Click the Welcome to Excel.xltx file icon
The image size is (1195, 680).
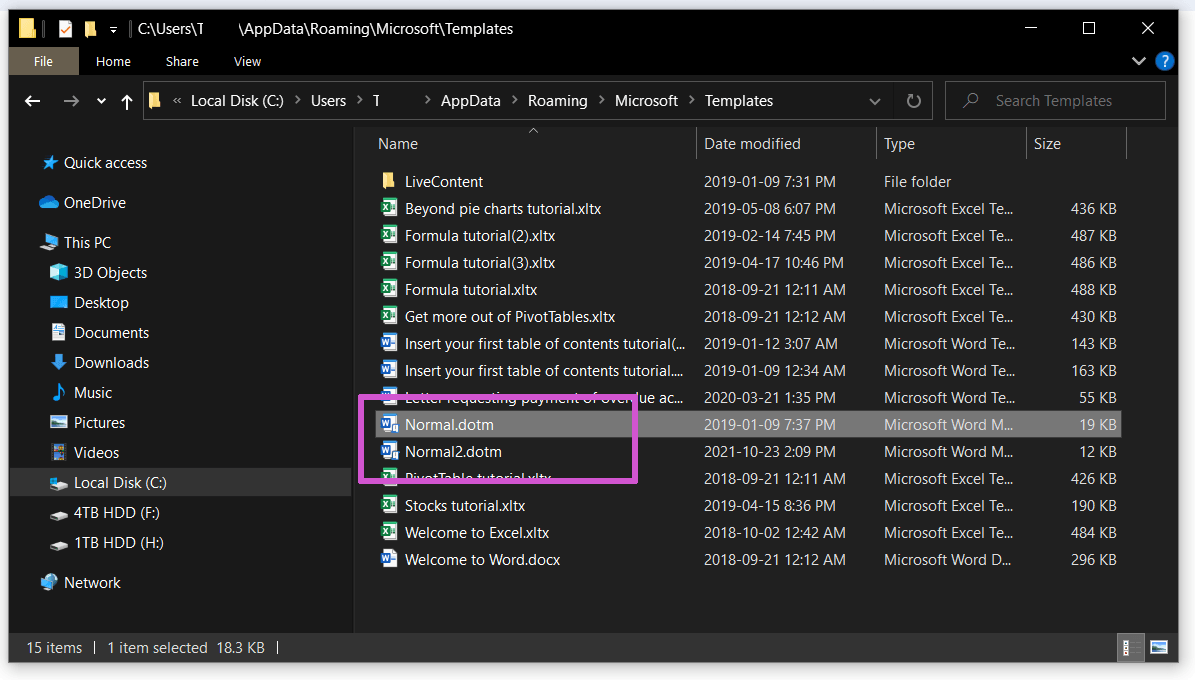[x=389, y=532]
